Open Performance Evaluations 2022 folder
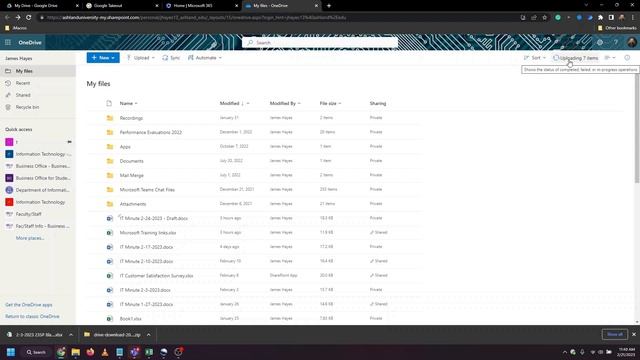The height and width of the screenshot is (360, 640). (151, 132)
